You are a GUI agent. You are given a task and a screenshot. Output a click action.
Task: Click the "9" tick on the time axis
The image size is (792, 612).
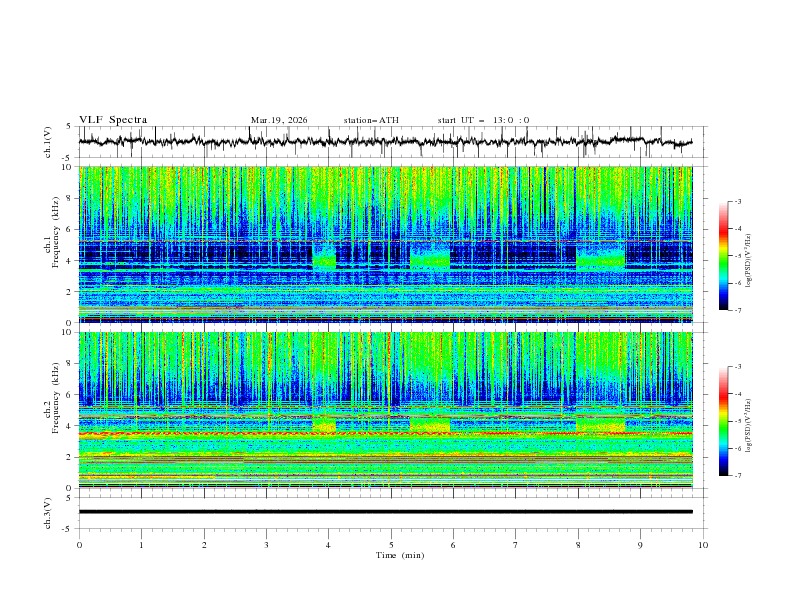(640, 545)
